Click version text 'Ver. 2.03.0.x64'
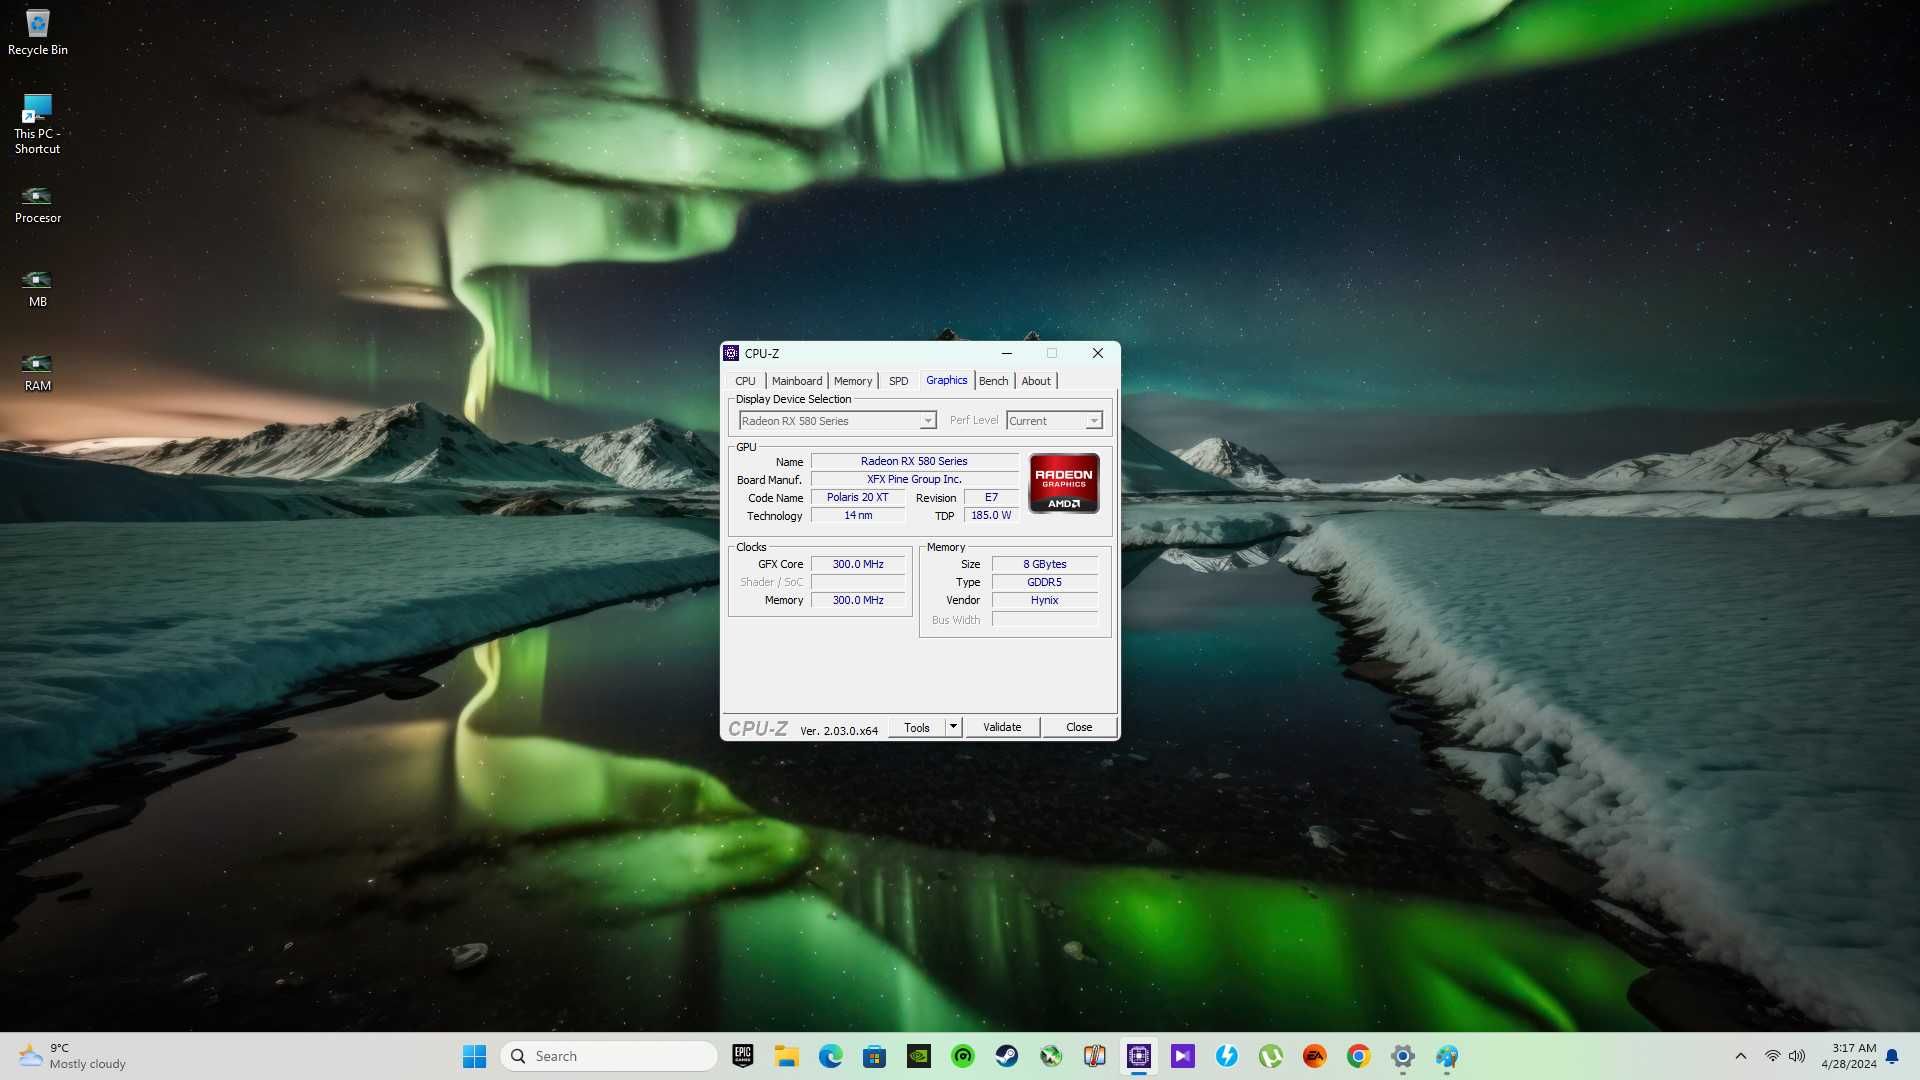The height and width of the screenshot is (1080, 1920). (839, 731)
